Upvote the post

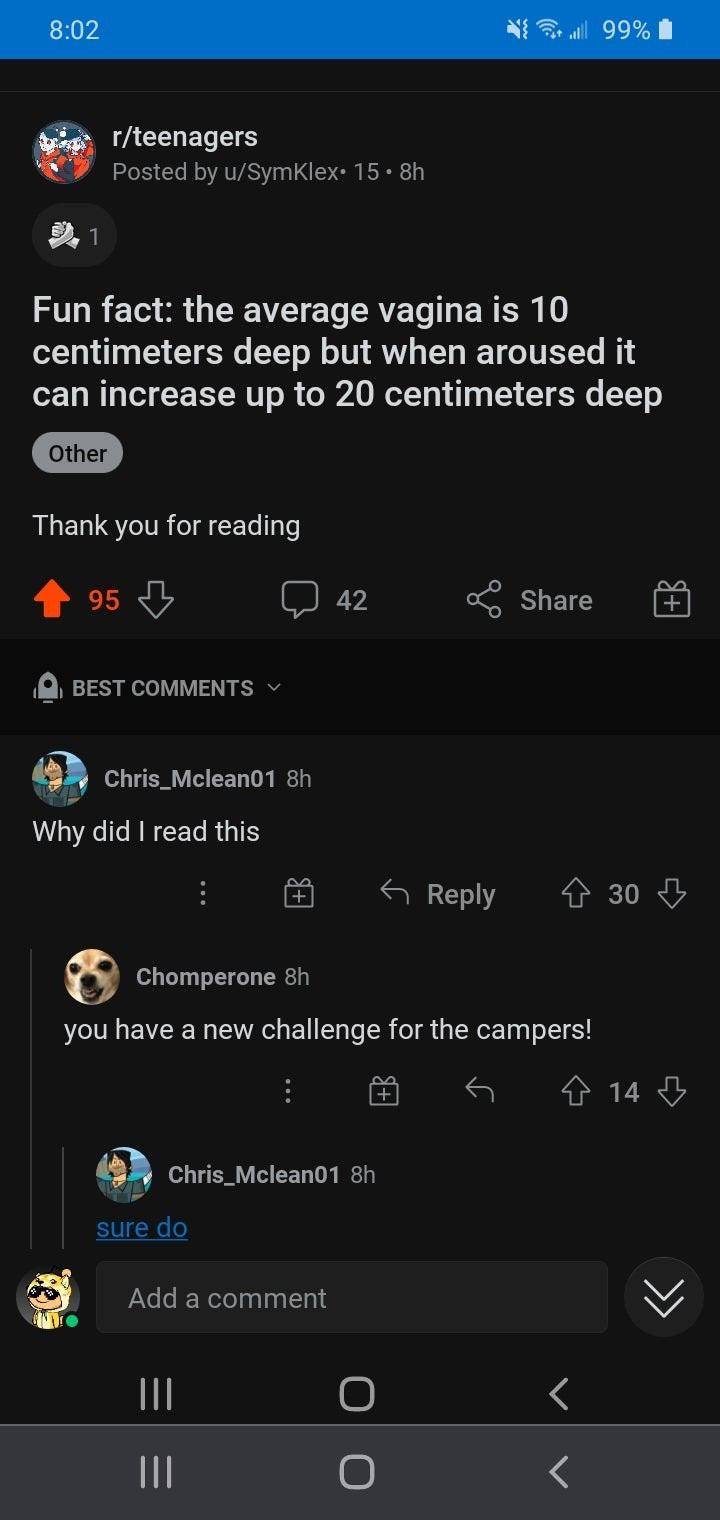(x=53, y=600)
